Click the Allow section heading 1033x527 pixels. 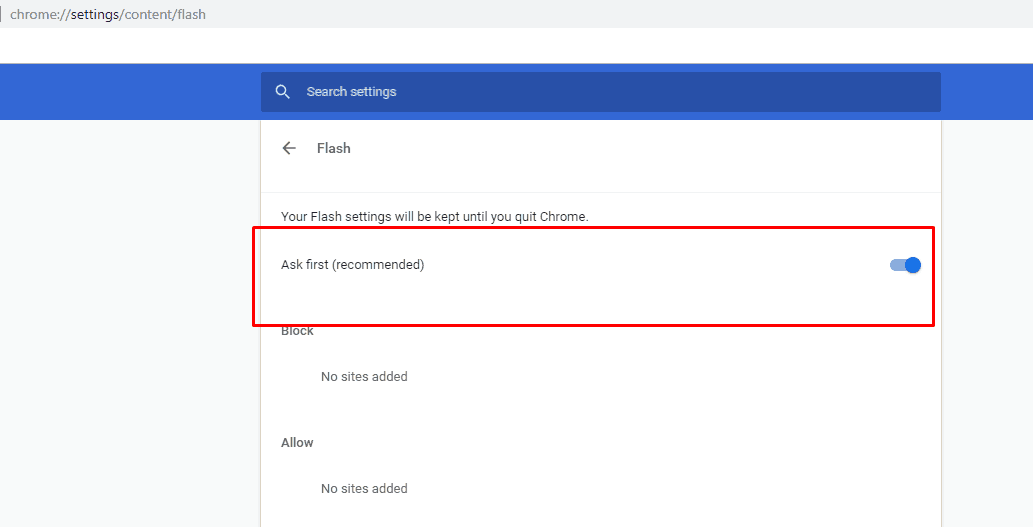point(297,443)
